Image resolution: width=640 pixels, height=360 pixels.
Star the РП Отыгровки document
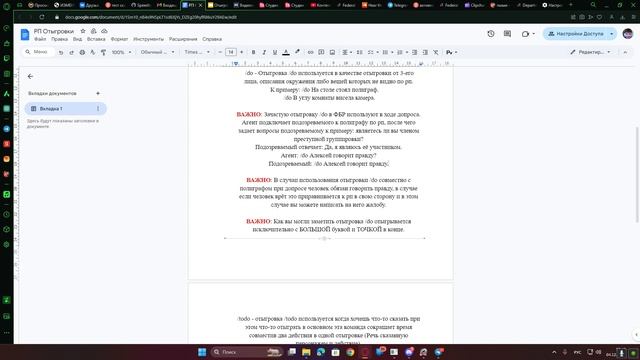point(83,31)
